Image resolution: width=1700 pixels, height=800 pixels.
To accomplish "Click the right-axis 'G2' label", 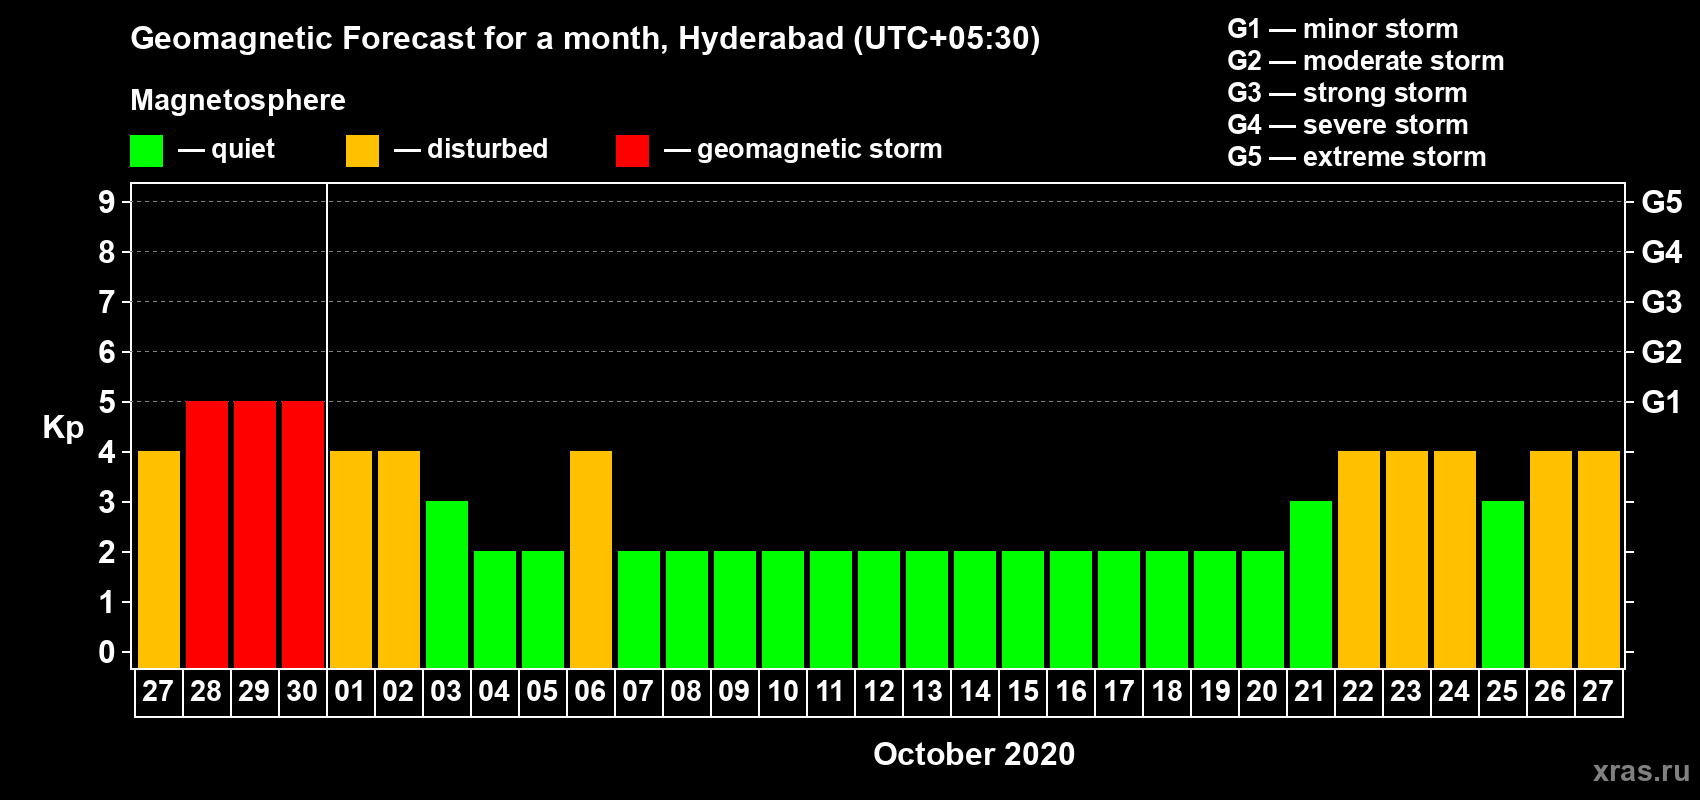I will [x=1662, y=352].
